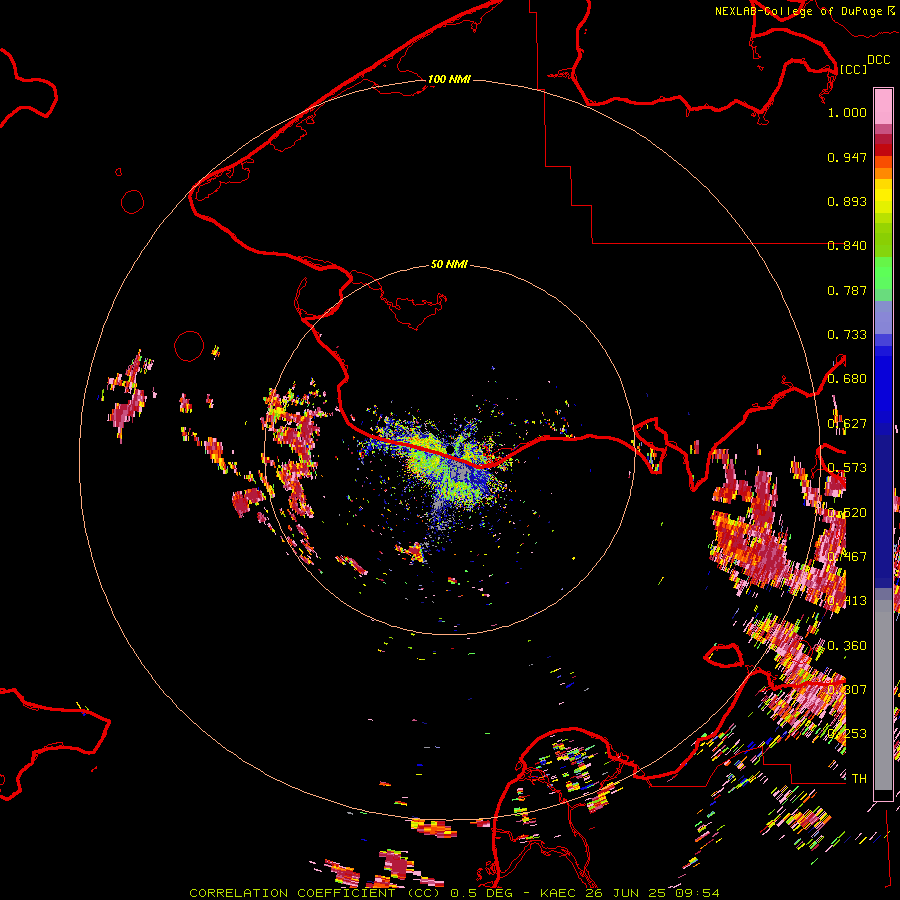Select the 0.947 scale value
The image size is (900, 900).
pos(847,157)
